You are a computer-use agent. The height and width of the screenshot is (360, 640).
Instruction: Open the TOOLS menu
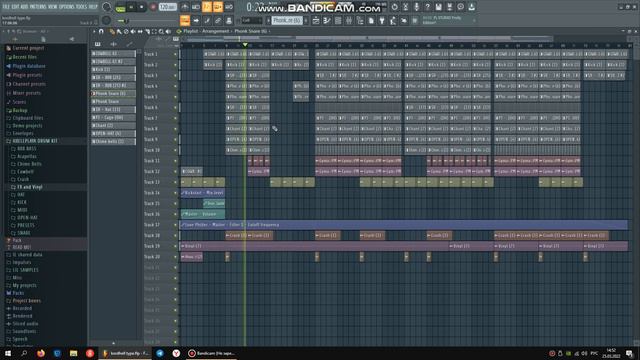click(x=81, y=7)
